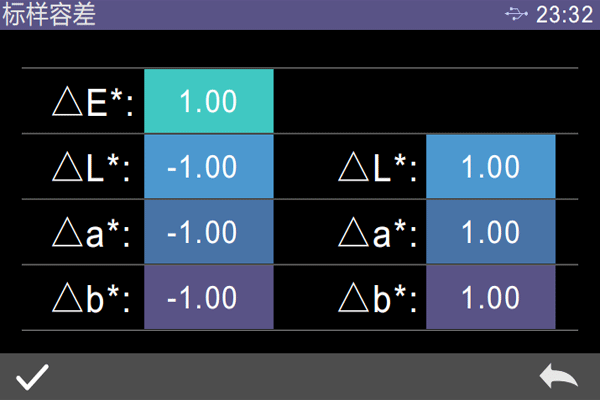The image size is (600, 400).
Task: Click the 23:32 clock in status bar
Action: [564, 14]
